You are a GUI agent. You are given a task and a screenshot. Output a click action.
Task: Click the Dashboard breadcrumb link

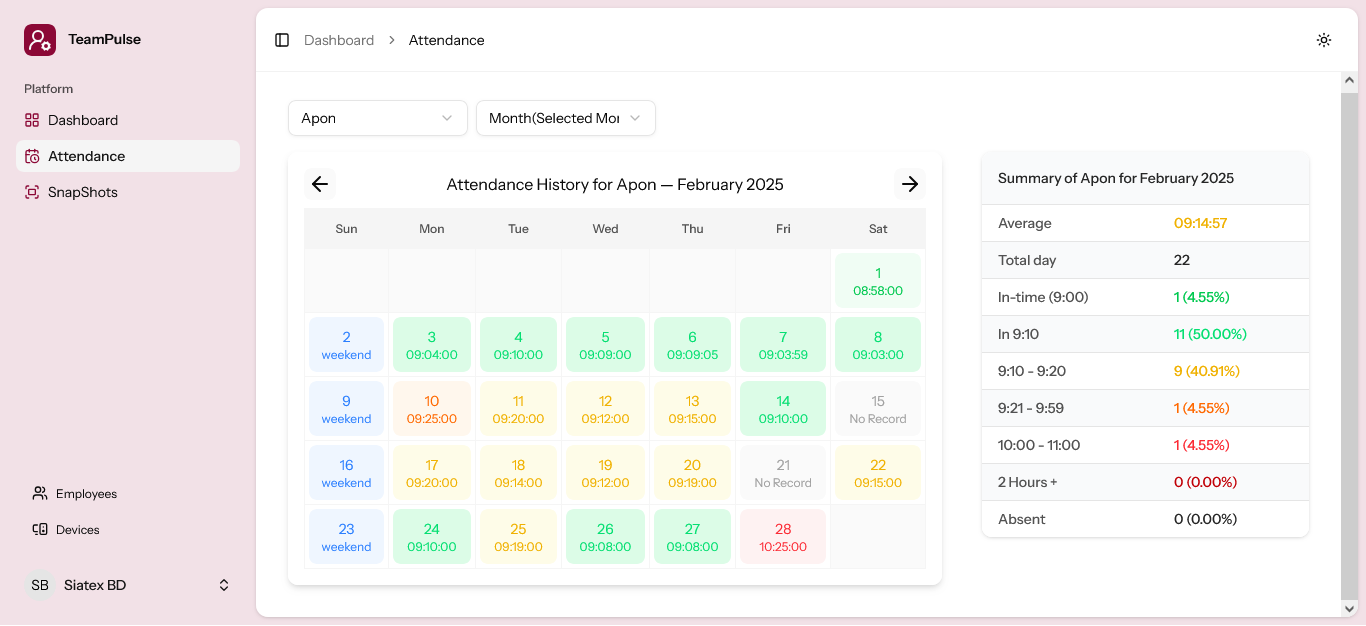coord(339,40)
